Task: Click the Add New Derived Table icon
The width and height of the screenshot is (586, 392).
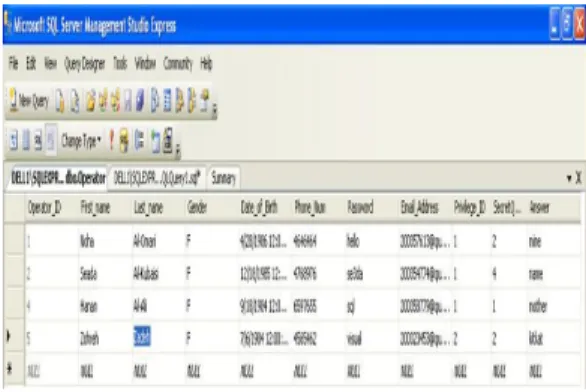Action: [168, 140]
